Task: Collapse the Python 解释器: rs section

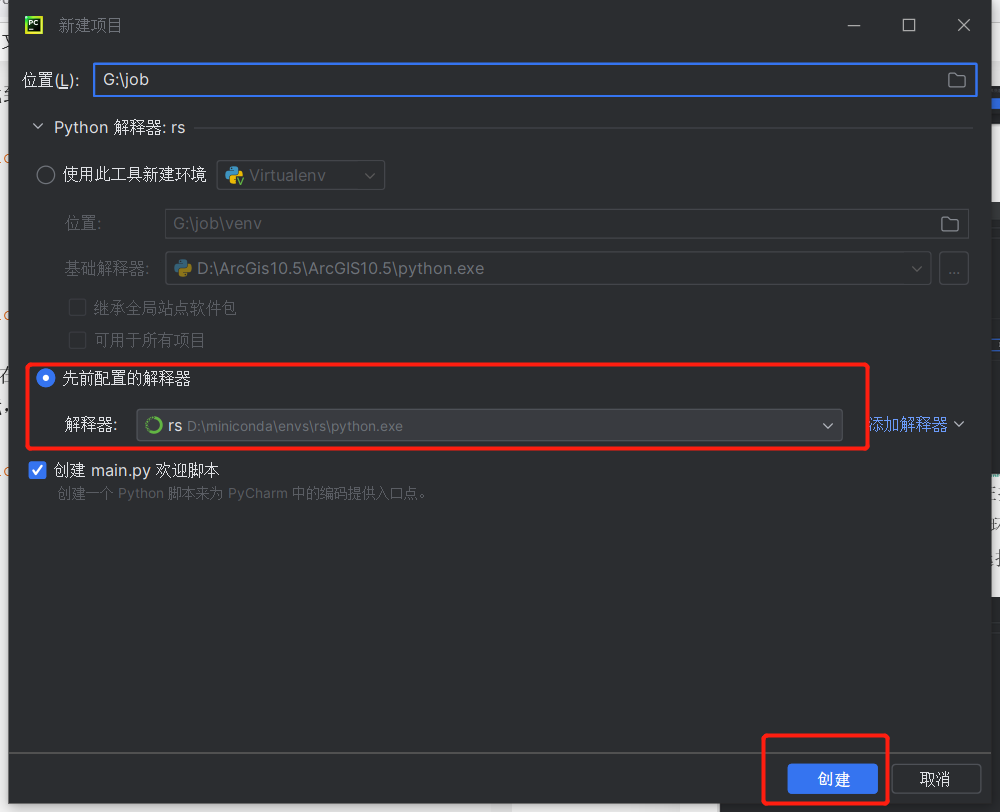Action: 38,127
